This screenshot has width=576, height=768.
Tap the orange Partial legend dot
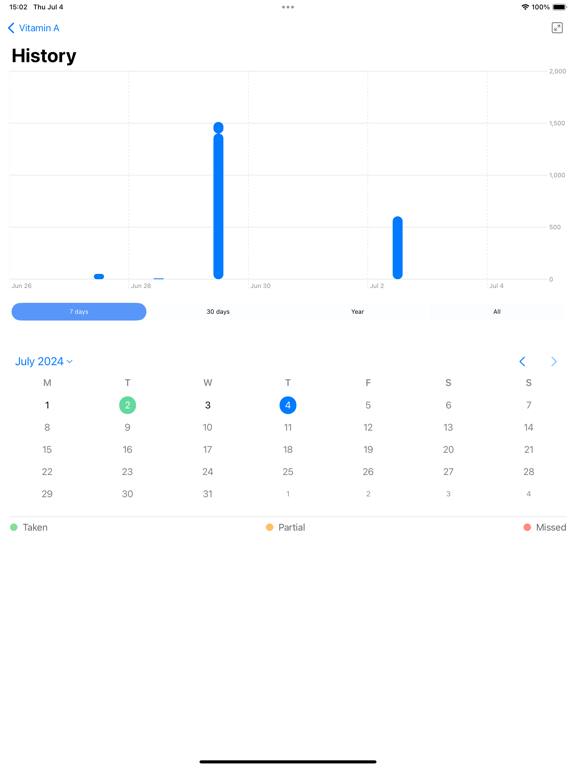(269, 528)
